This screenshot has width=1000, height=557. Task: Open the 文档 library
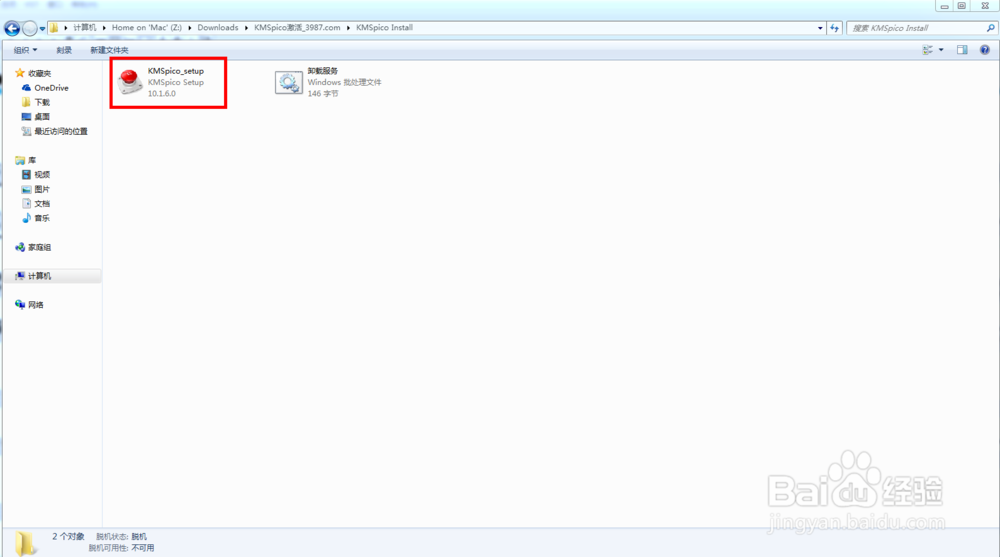click(36, 204)
